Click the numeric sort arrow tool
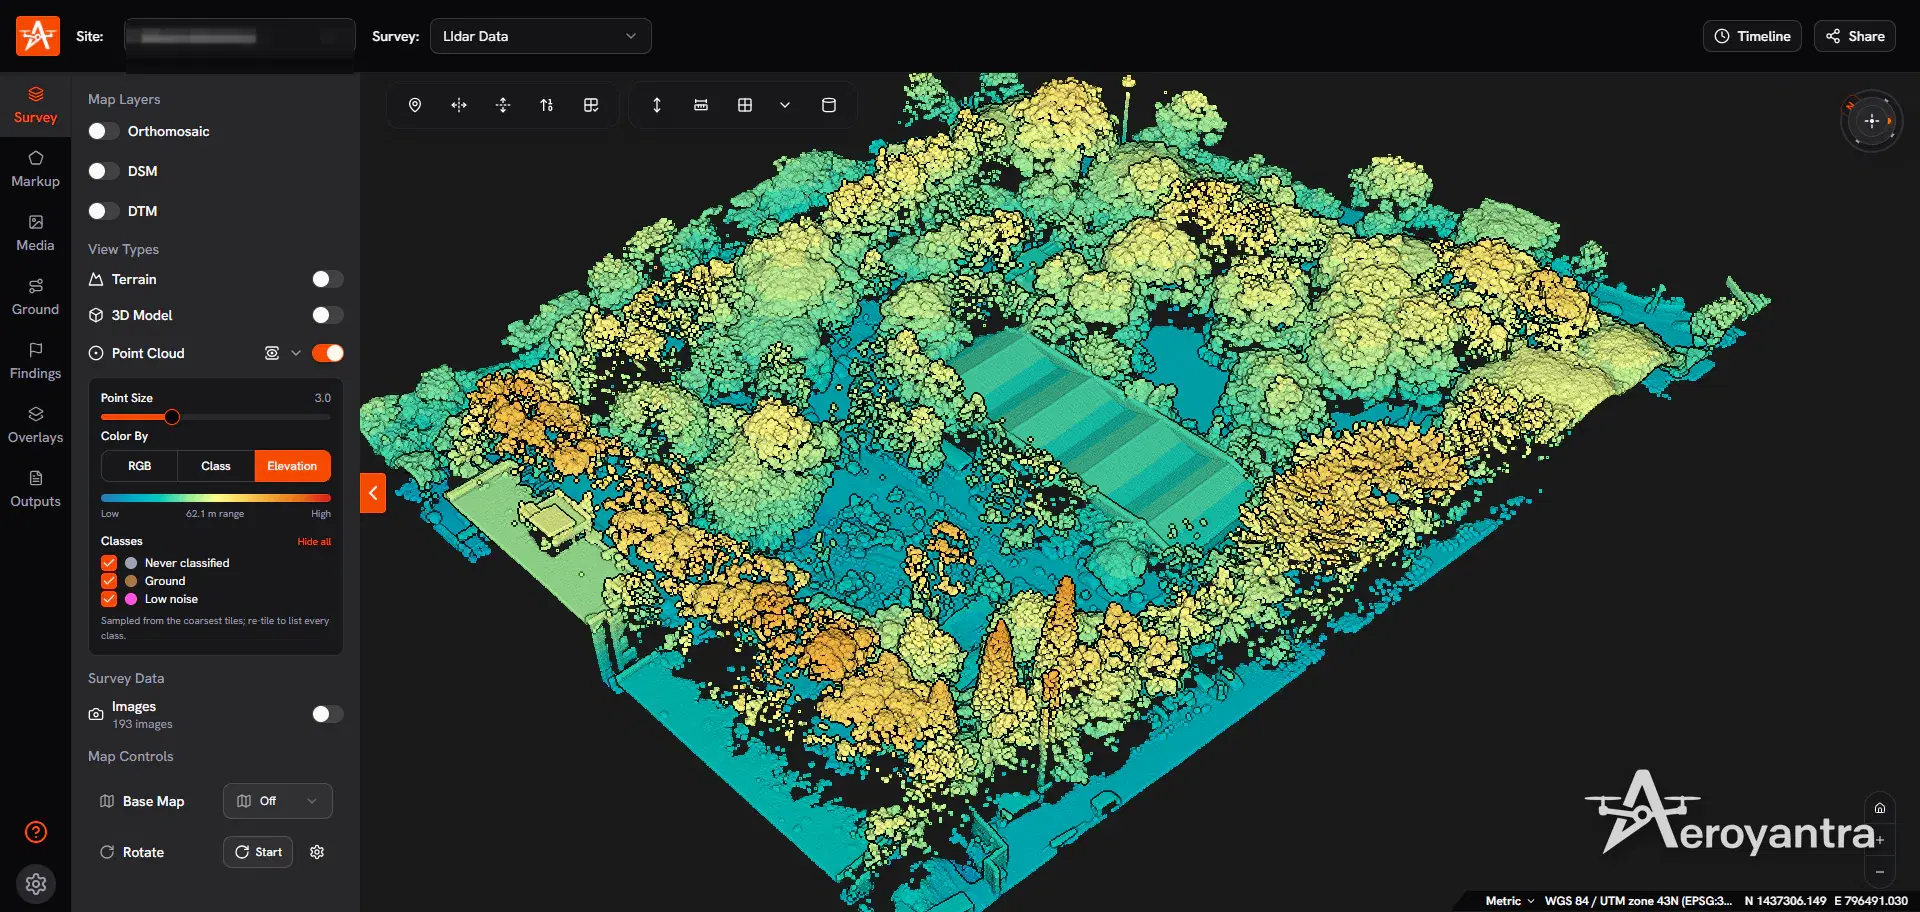The height and width of the screenshot is (912, 1920). pos(547,105)
